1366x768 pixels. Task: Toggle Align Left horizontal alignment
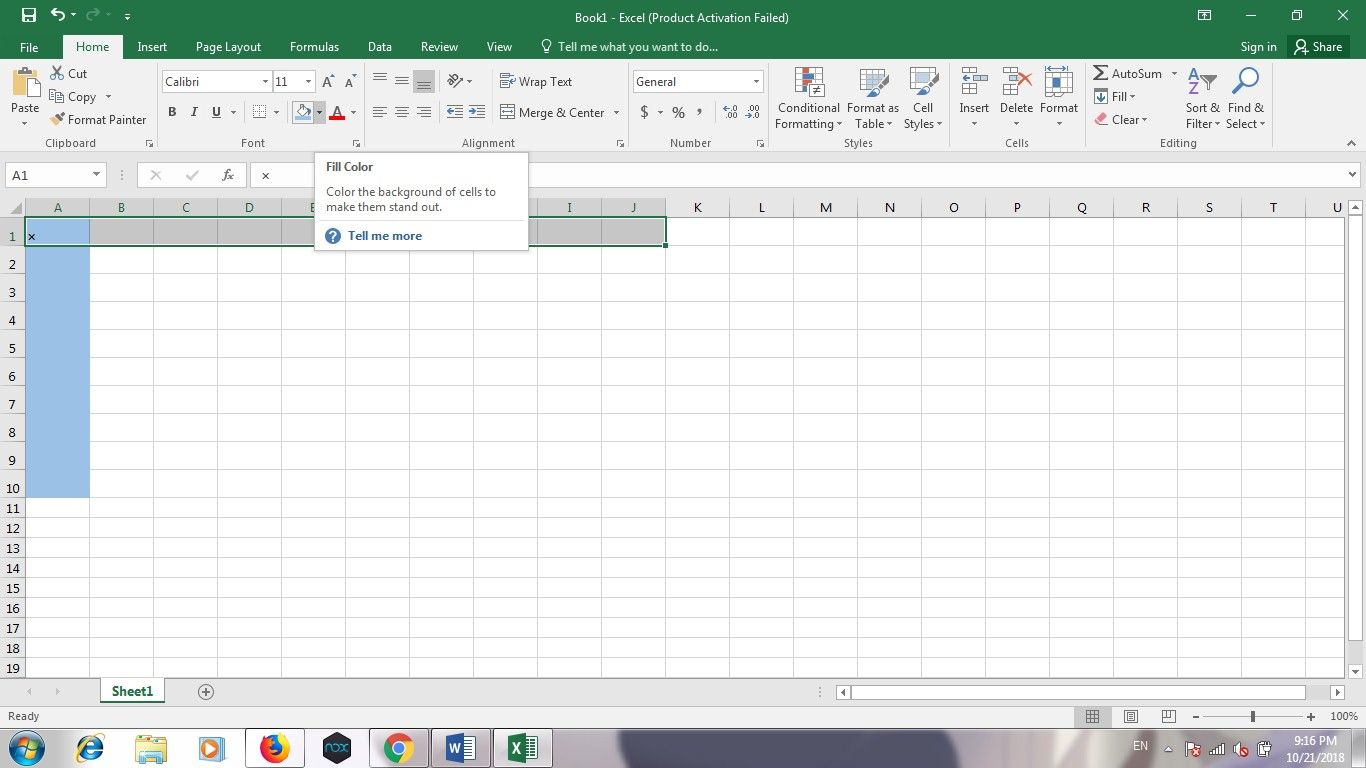click(380, 112)
